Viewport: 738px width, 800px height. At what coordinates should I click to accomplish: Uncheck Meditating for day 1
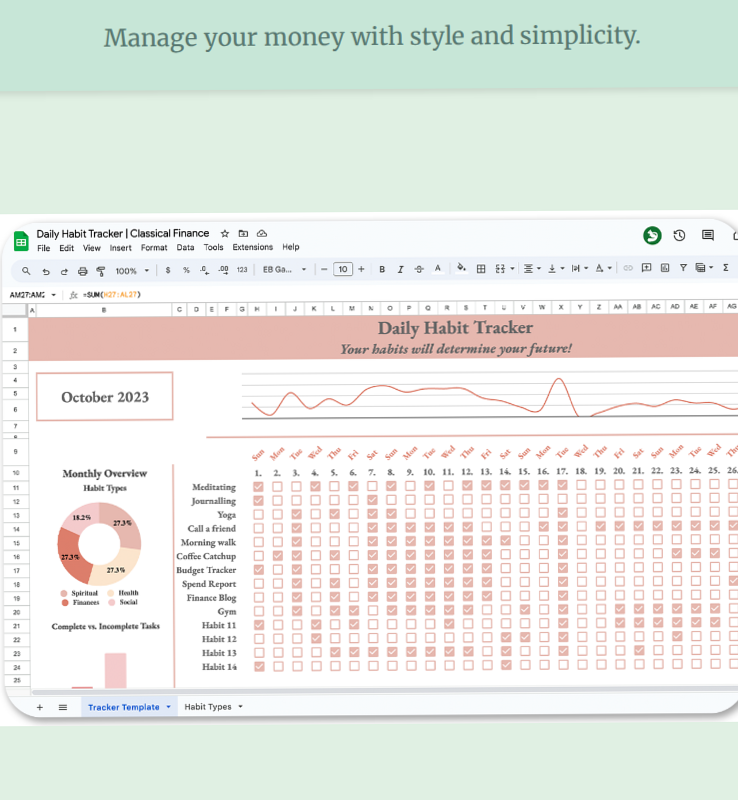tap(258, 487)
